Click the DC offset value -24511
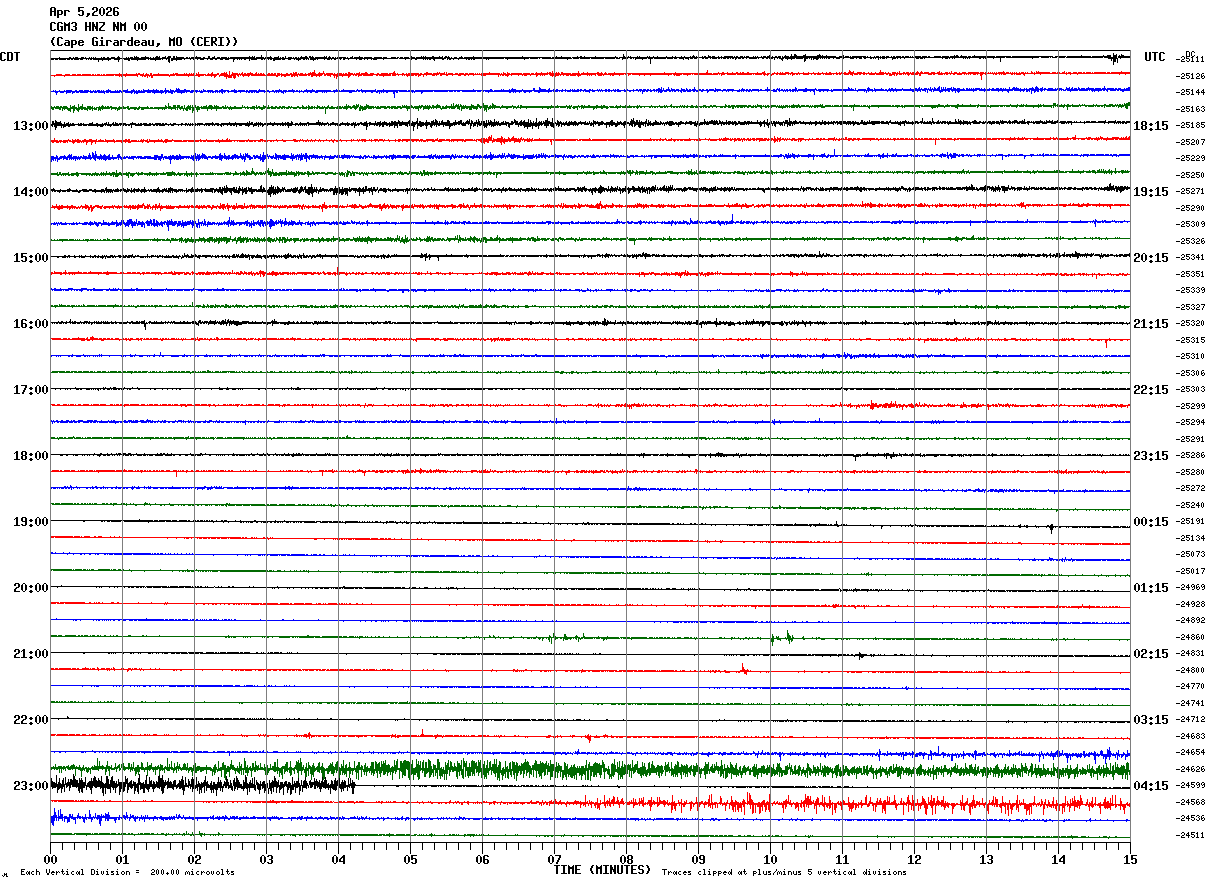 coord(1191,835)
